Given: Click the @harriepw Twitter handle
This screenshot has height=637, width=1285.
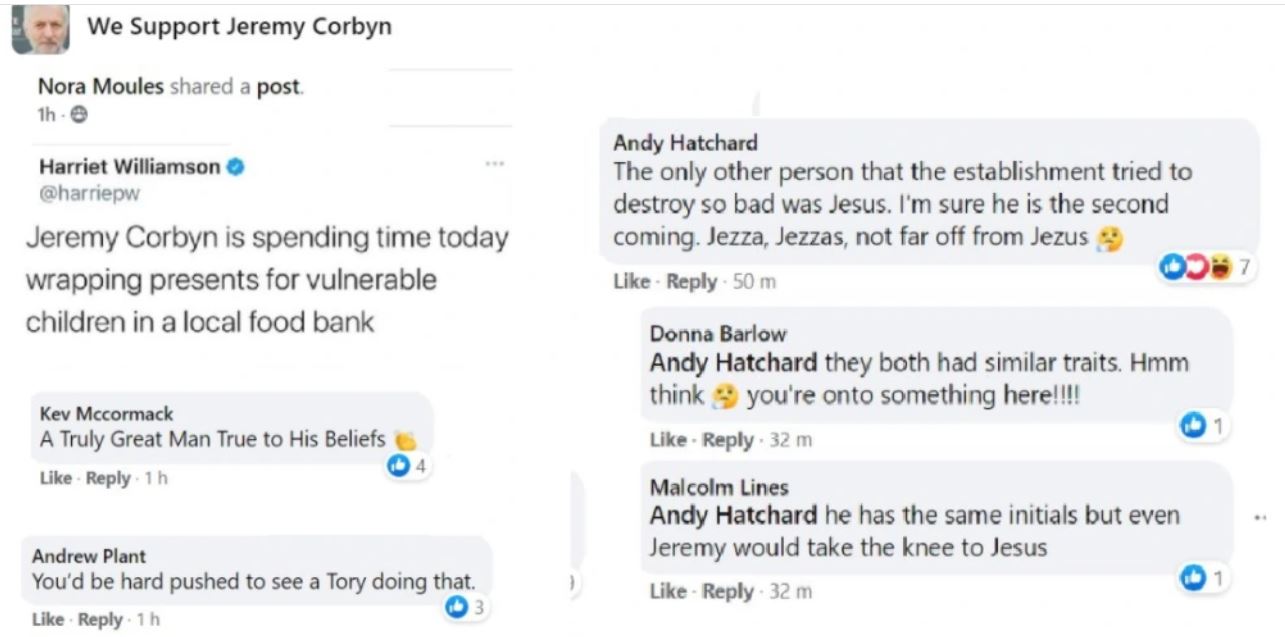Looking at the screenshot, I should 89,194.
